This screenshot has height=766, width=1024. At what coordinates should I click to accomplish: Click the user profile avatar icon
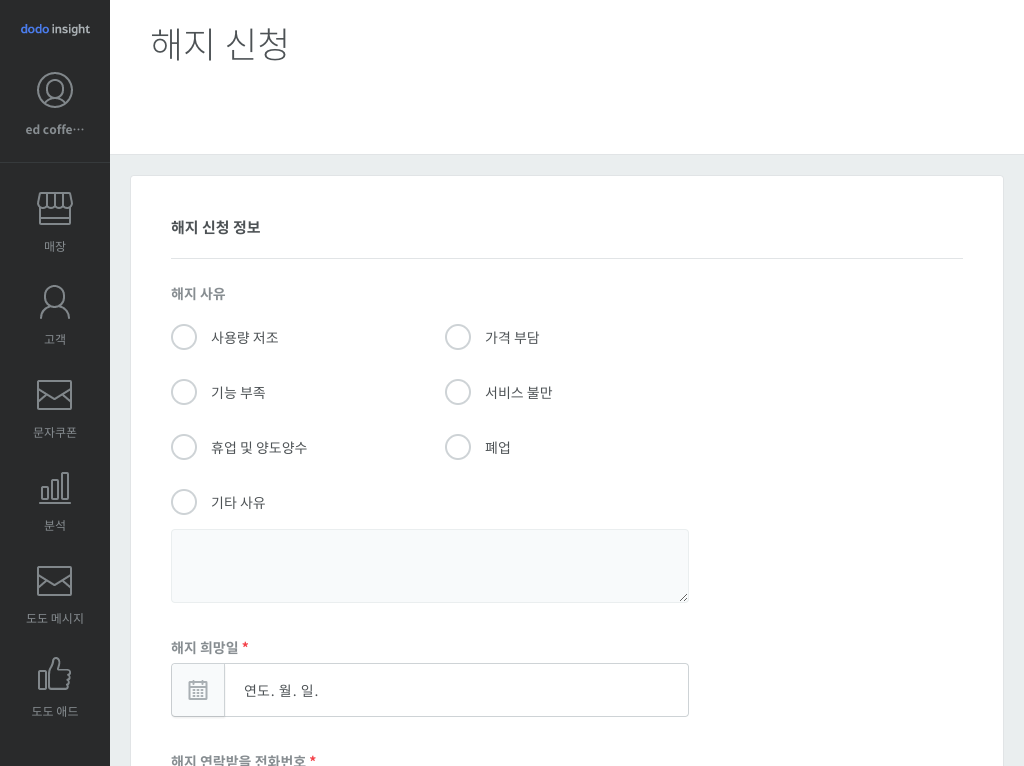(55, 90)
